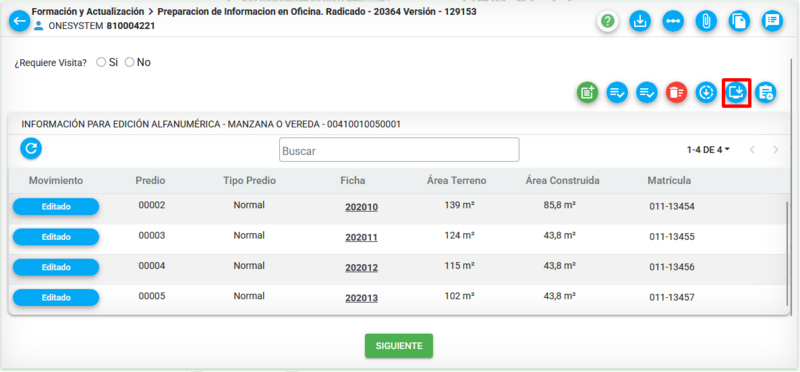Click the red-highlighted download icon
The height and width of the screenshot is (372, 800).
point(736,92)
